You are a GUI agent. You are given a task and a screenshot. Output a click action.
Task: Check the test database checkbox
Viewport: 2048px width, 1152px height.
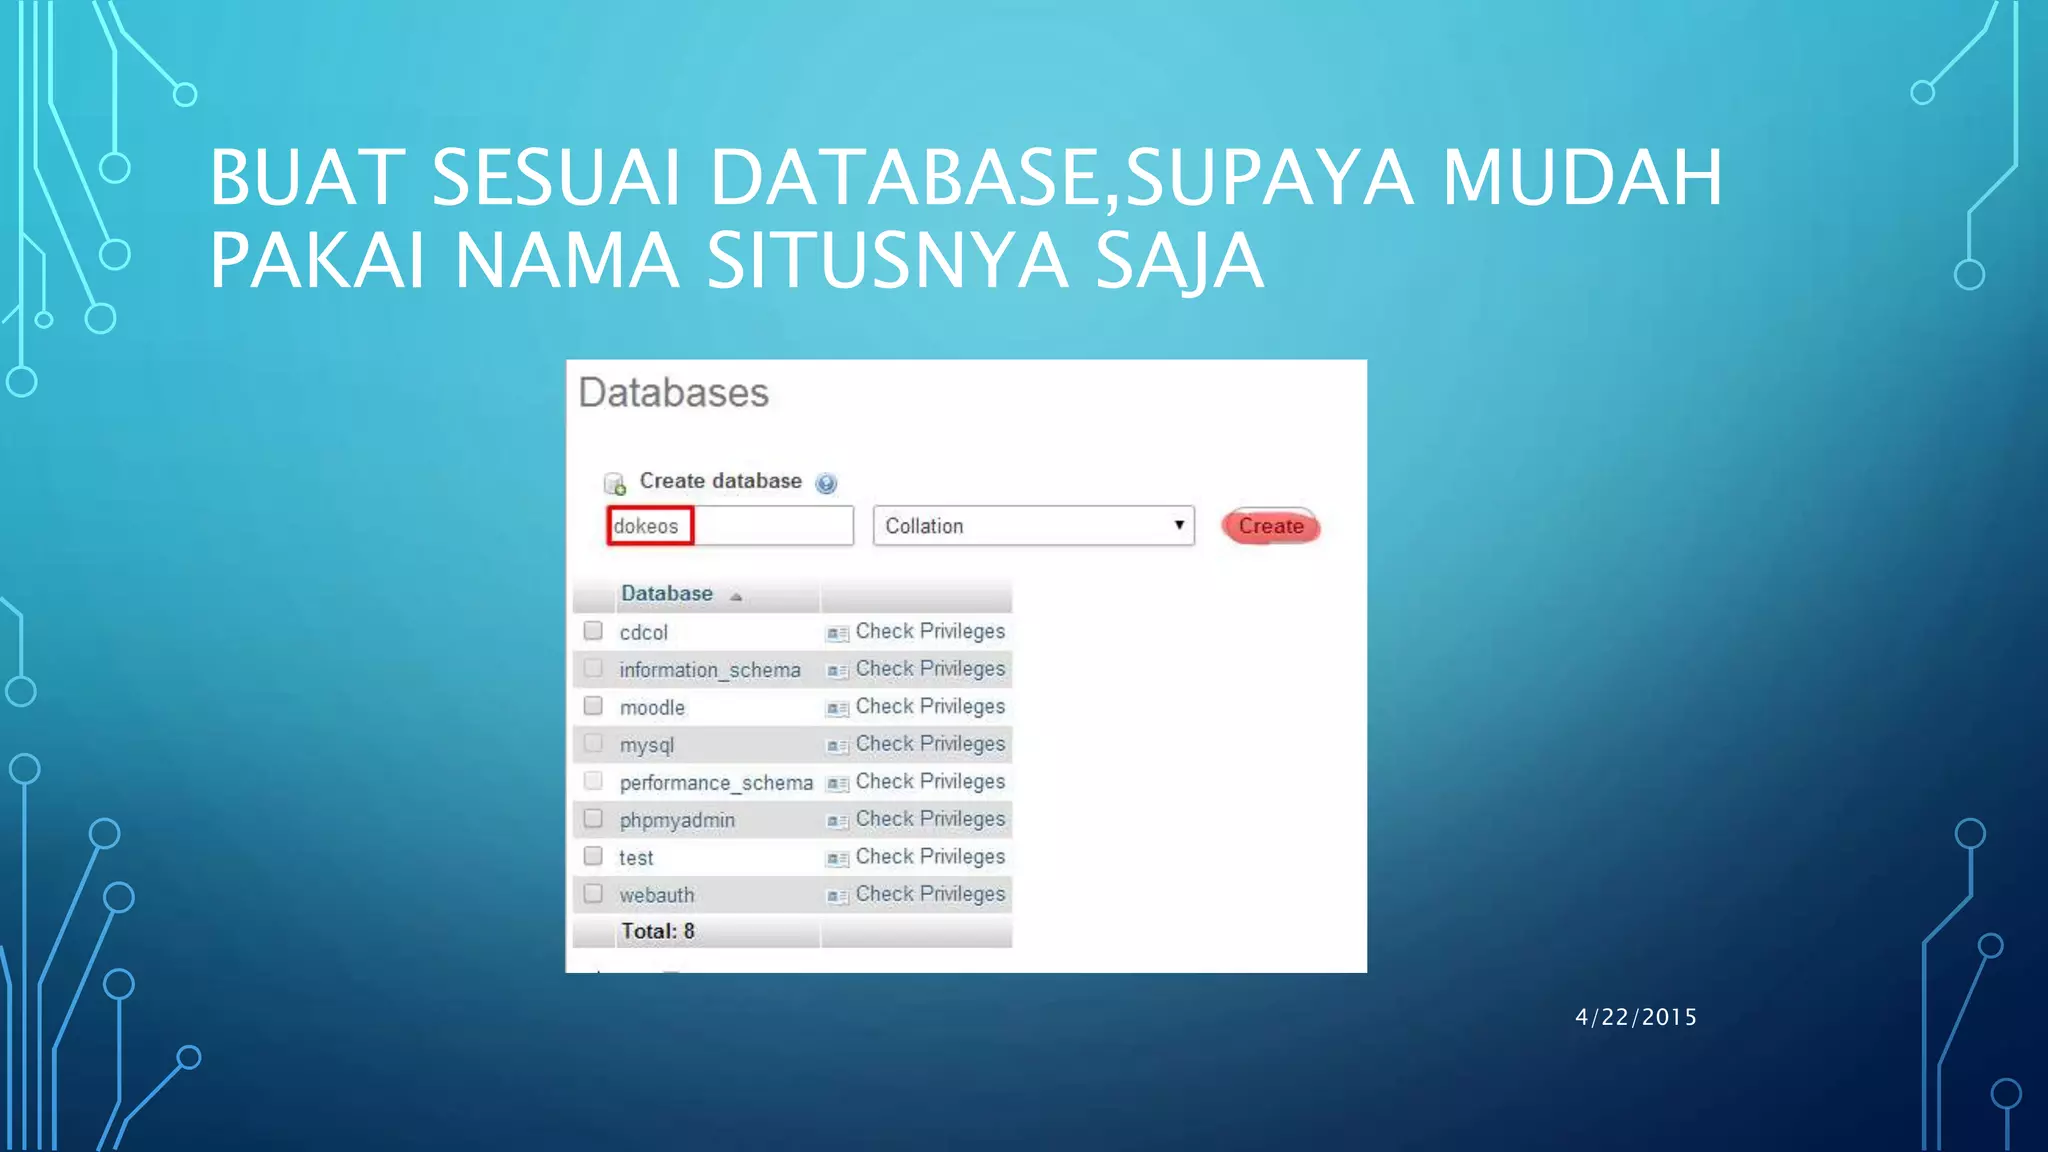tap(593, 856)
